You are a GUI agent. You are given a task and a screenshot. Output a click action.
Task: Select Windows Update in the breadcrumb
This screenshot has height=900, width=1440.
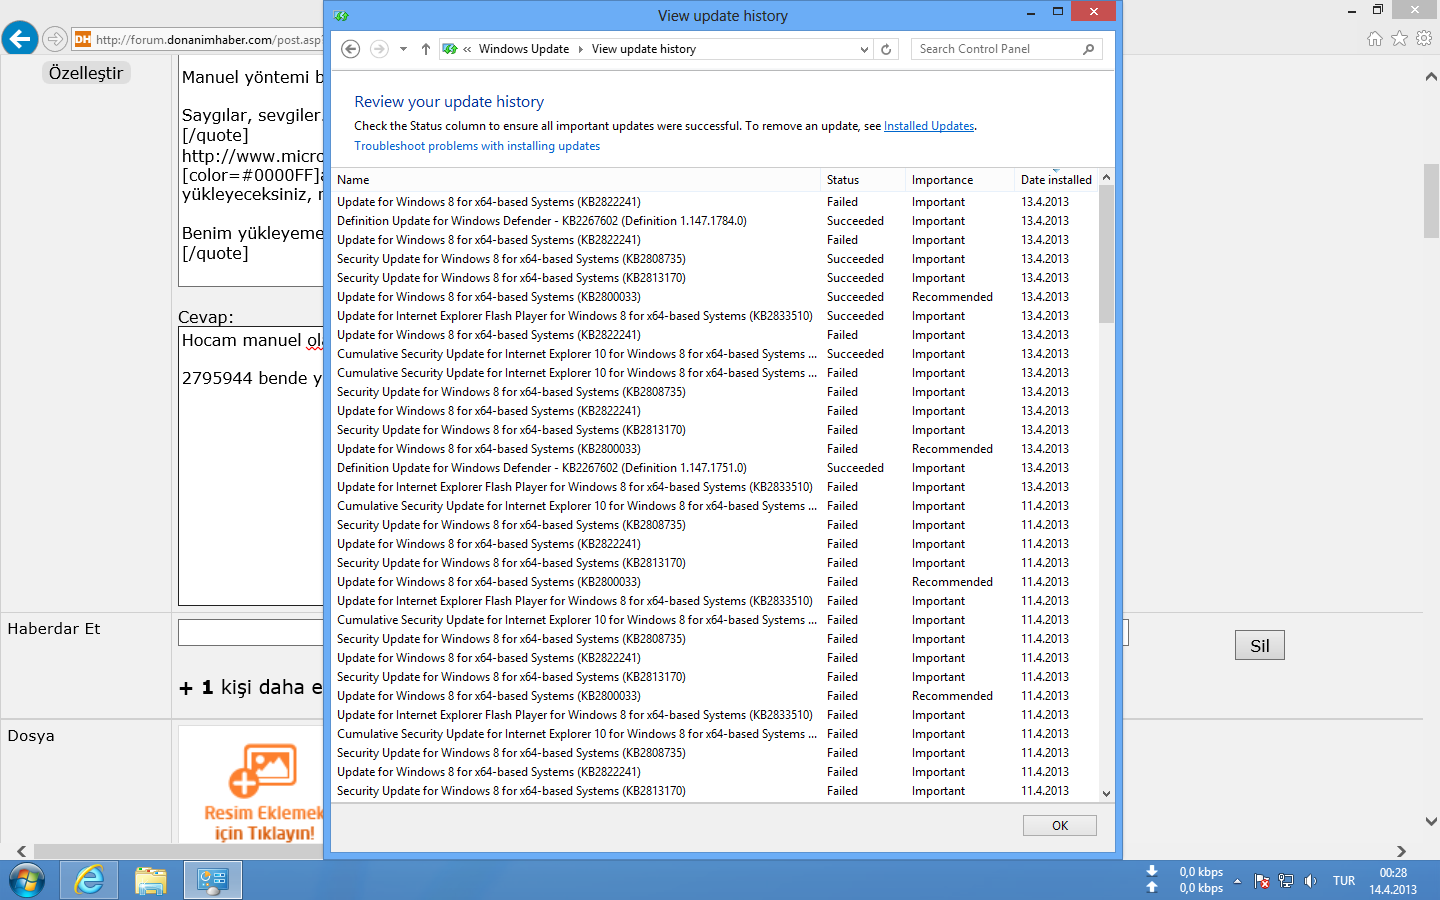[x=524, y=49]
